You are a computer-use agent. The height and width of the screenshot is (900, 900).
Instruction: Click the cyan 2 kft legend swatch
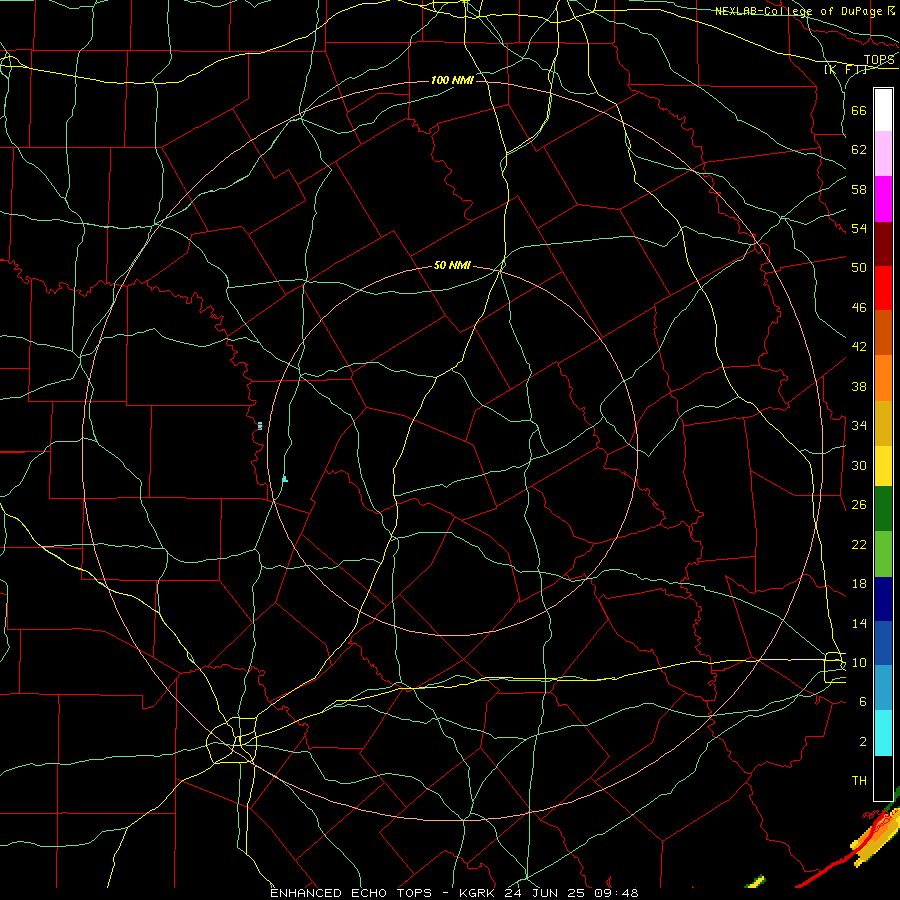[x=883, y=733]
